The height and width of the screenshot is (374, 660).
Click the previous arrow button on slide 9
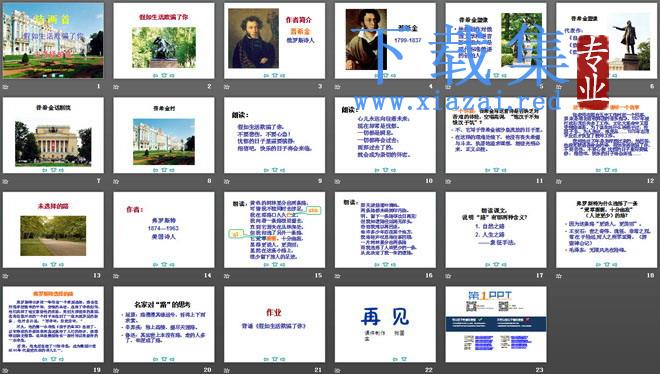266,170
